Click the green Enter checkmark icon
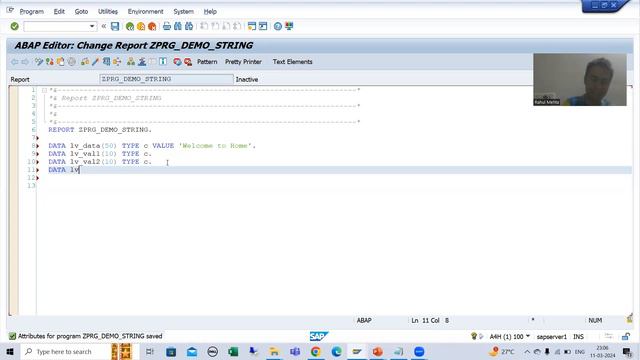The height and width of the screenshot is (360, 640). [15, 26]
